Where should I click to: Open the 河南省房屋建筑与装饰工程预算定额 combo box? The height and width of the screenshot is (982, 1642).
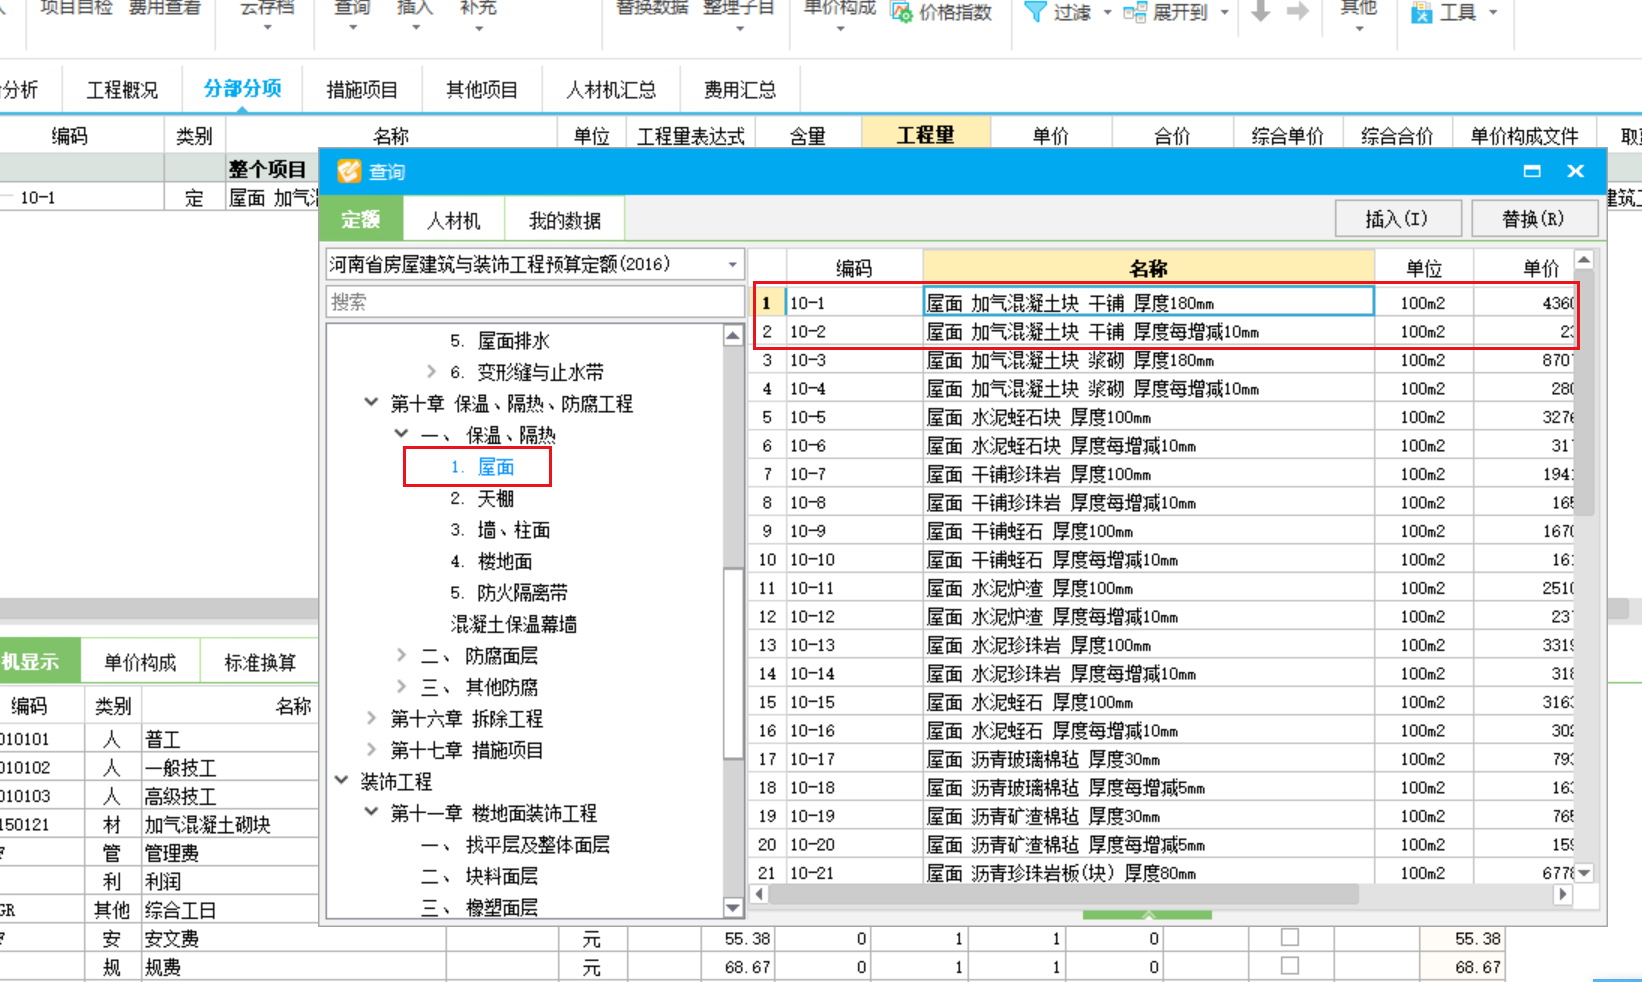coord(535,264)
